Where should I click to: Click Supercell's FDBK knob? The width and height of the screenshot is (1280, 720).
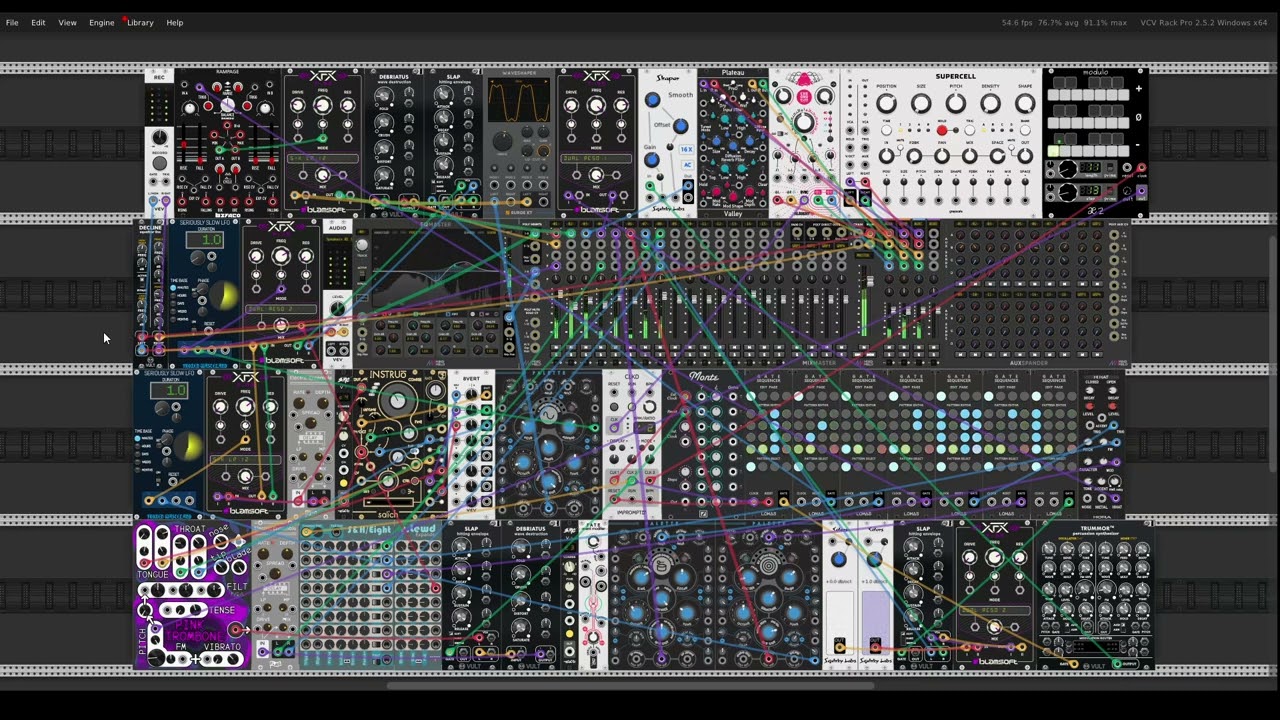[913, 154]
